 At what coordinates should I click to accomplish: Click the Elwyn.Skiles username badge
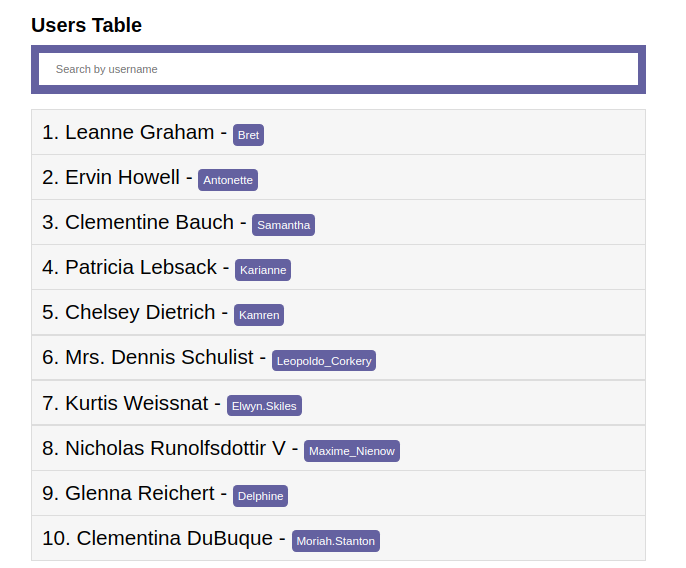264,406
